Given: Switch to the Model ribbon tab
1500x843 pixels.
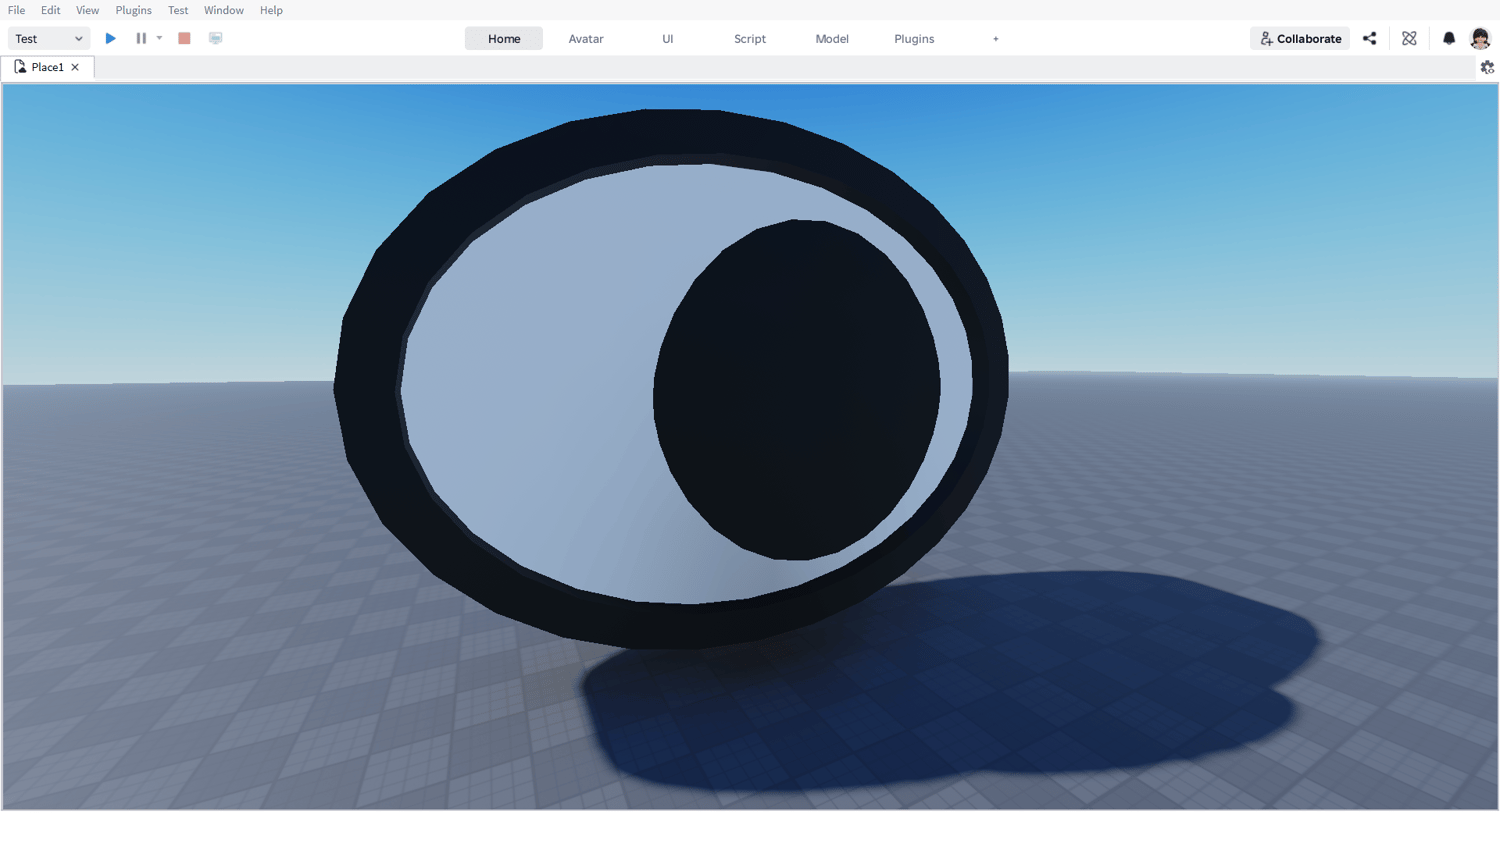Looking at the screenshot, I should tap(832, 39).
